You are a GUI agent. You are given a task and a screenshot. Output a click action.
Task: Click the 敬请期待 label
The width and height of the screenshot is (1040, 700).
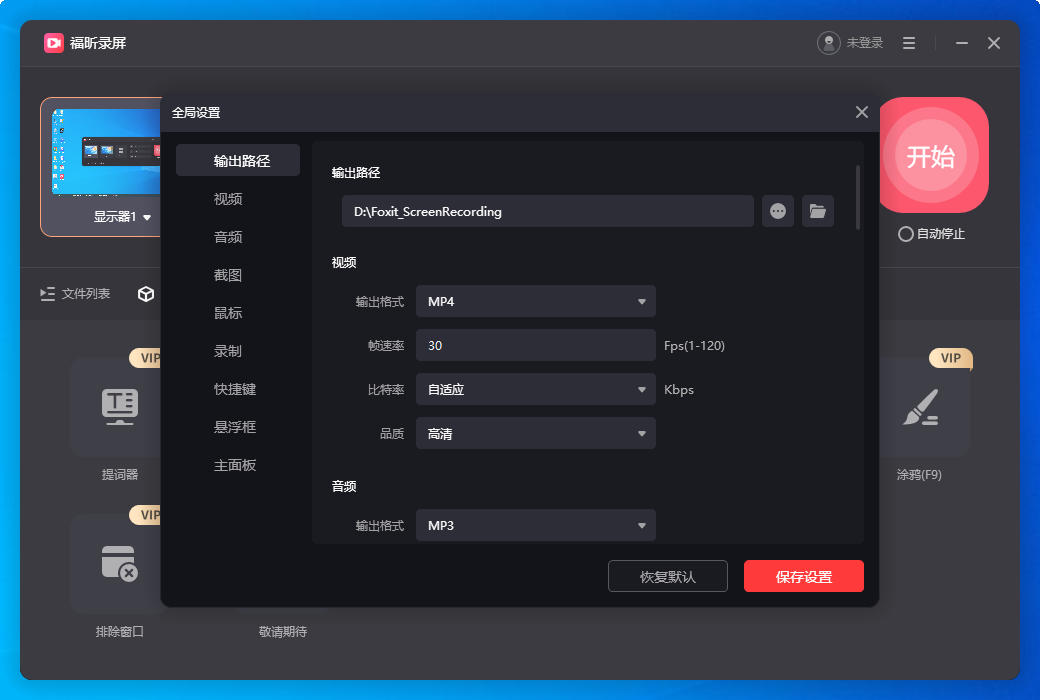tap(283, 632)
